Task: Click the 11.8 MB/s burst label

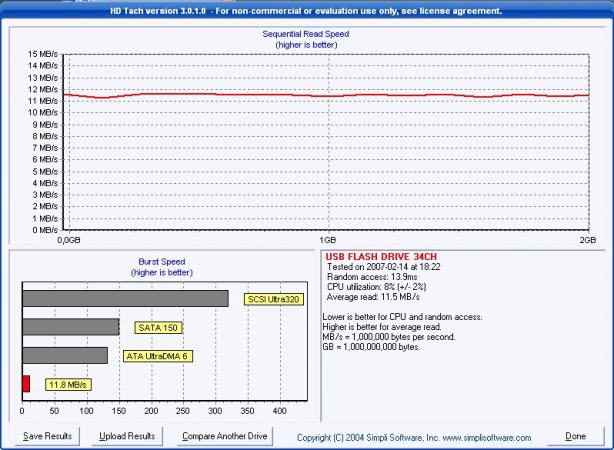Action: (x=68, y=385)
